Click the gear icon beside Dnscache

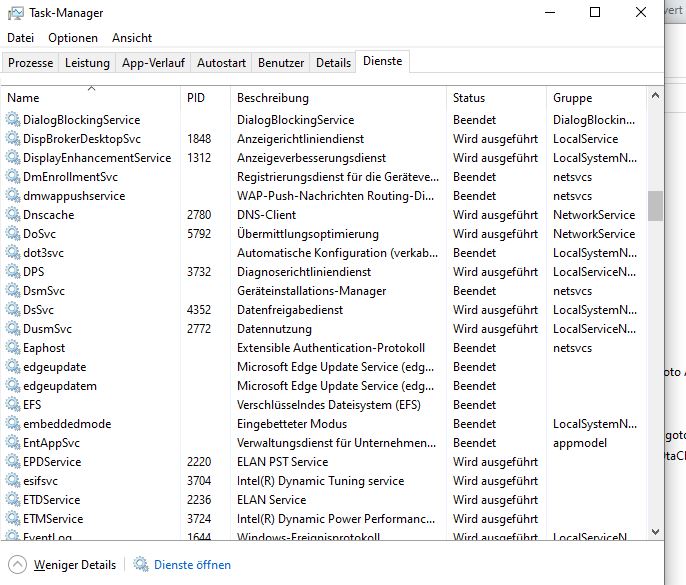(x=13, y=215)
